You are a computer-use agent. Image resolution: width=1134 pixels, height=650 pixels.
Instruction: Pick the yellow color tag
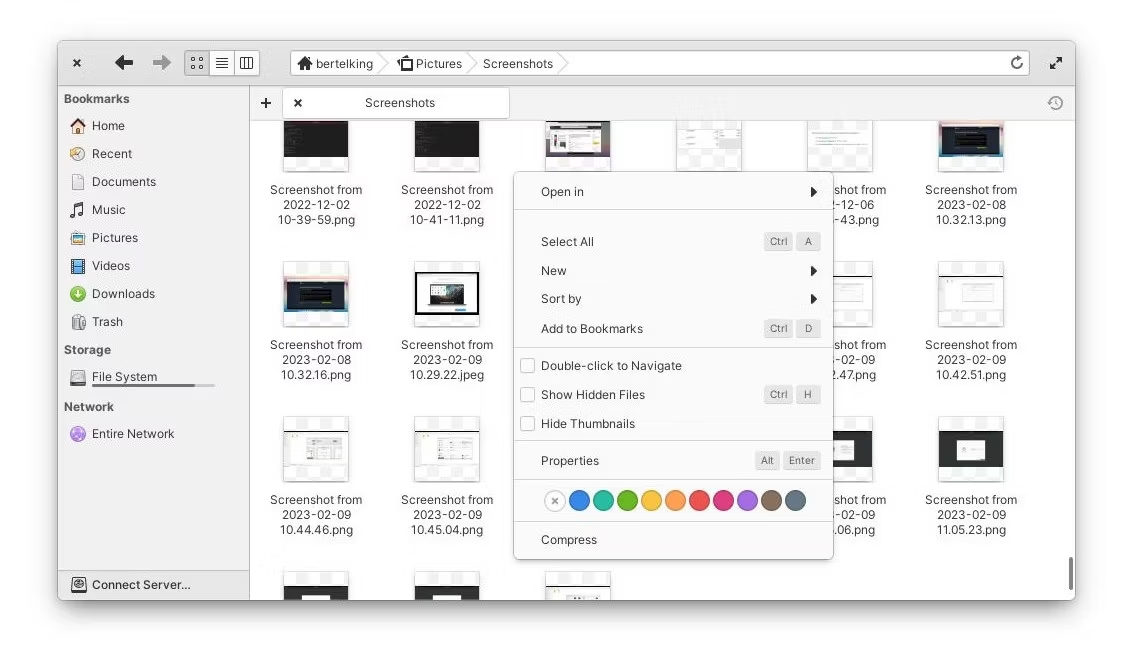tap(652, 500)
